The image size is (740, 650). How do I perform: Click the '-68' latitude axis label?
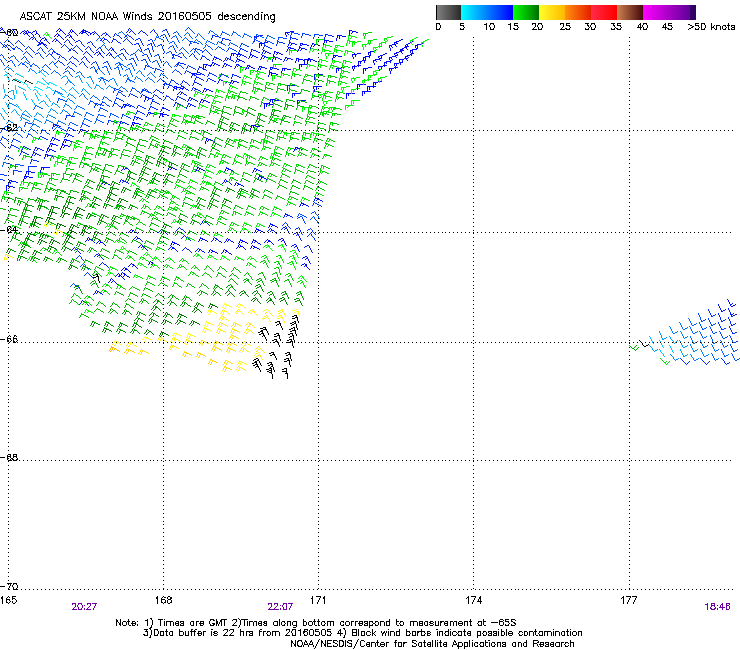pyautogui.click(x=9, y=458)
